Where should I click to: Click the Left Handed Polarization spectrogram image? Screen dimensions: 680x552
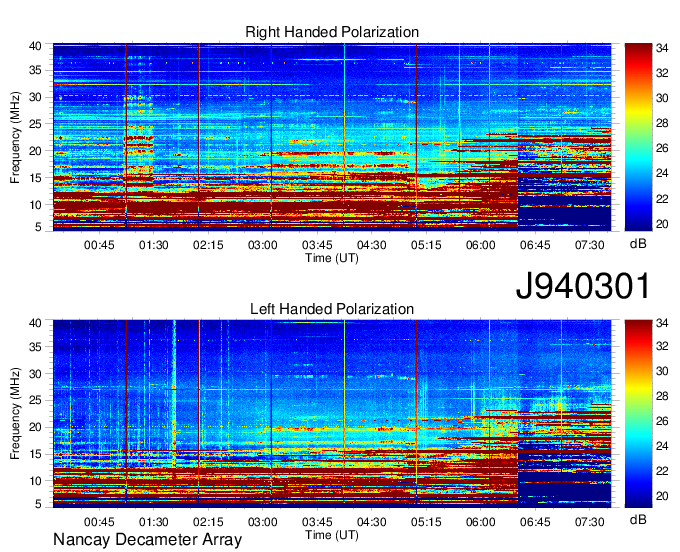coord(332,414)
